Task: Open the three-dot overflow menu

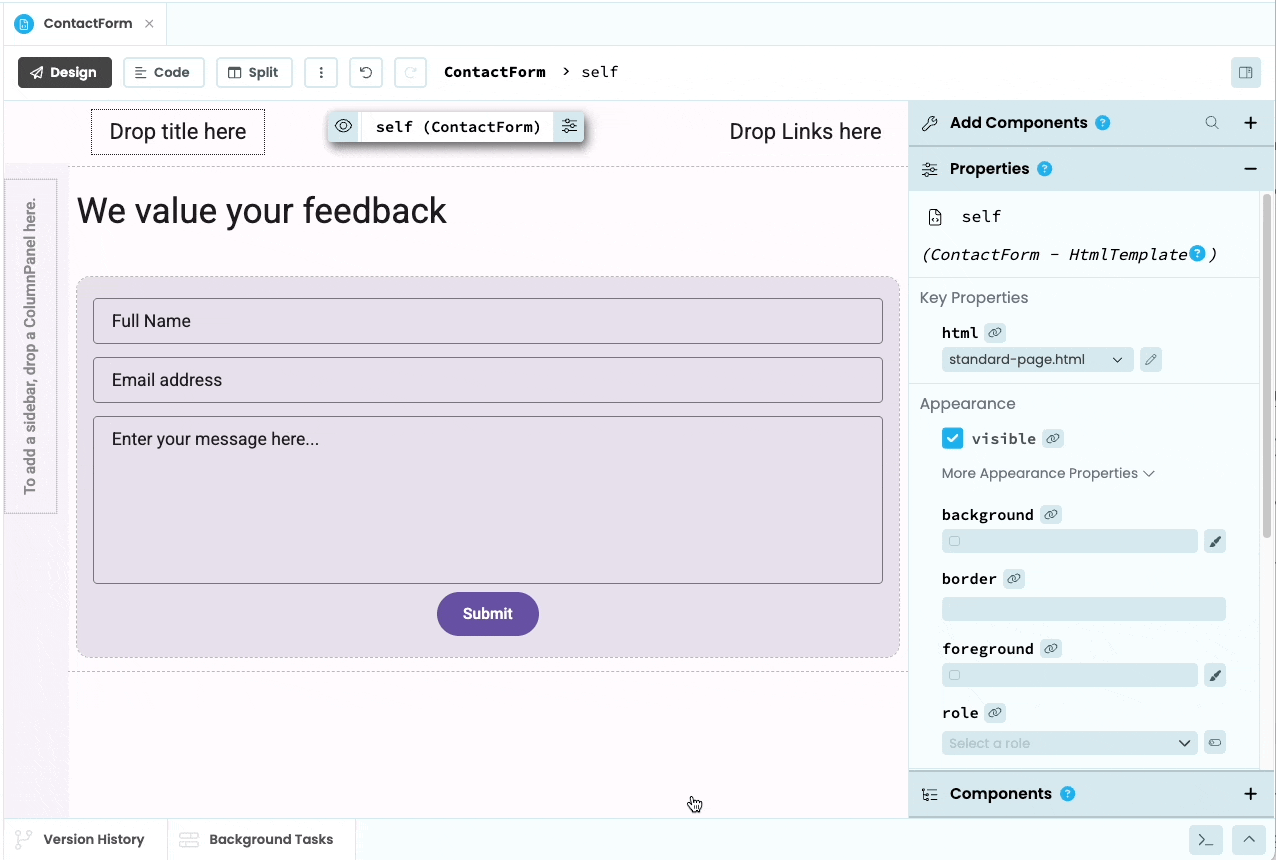Action: (x=321, y=72)
